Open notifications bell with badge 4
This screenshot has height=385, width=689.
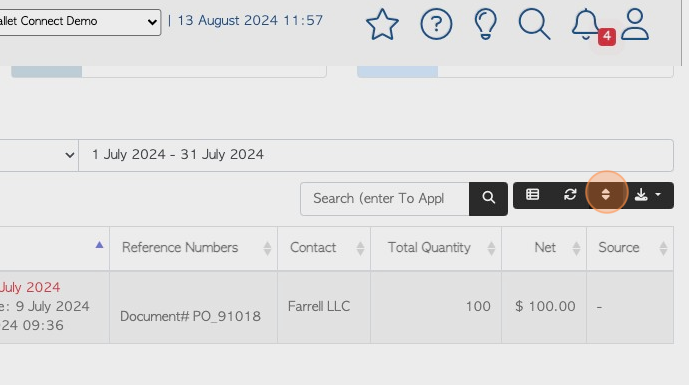[591, 26]
